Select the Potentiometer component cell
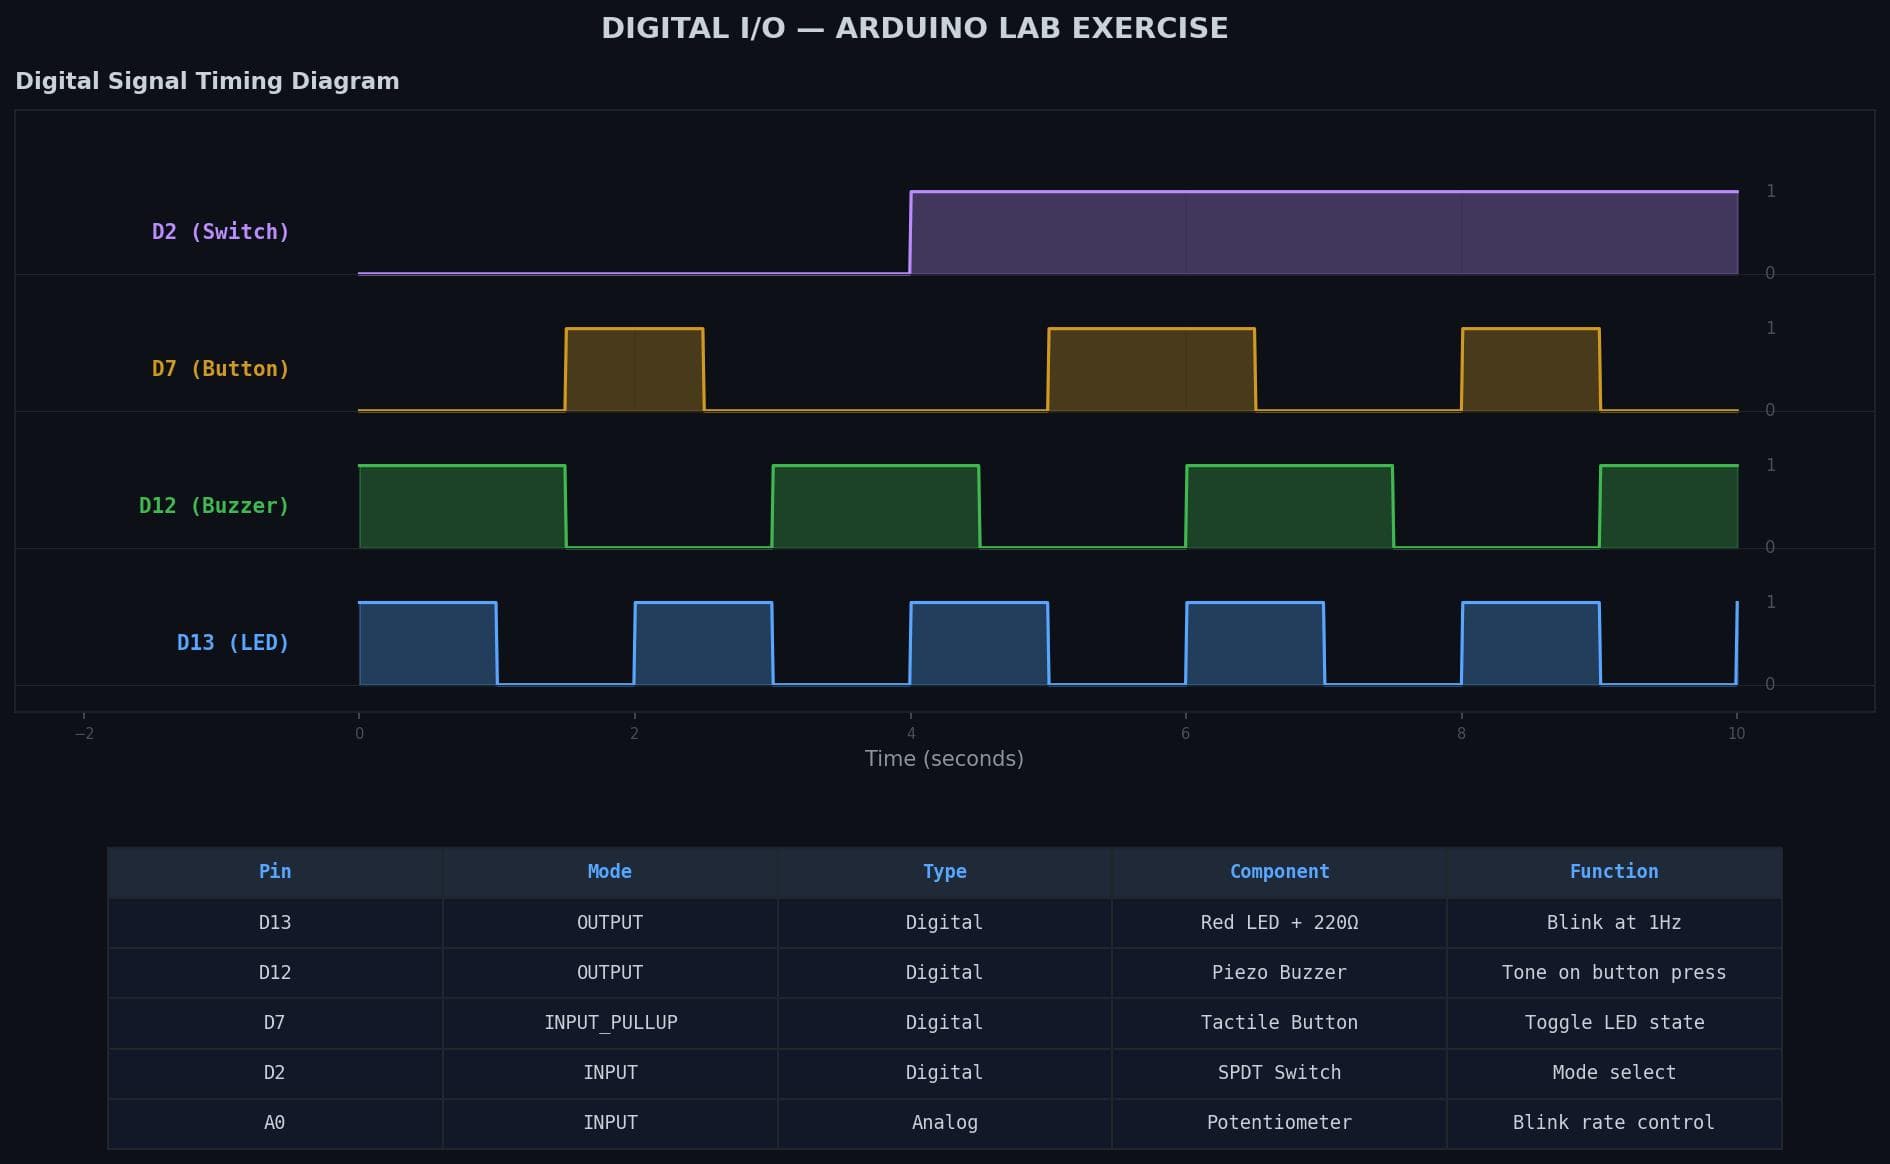The image size is (1890, 1164). click(x=1279, y=1123)
